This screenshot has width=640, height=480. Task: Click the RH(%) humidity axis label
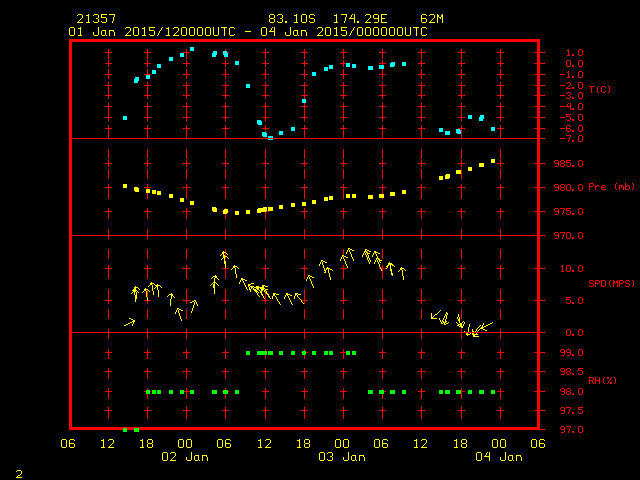tap(602, 380)
